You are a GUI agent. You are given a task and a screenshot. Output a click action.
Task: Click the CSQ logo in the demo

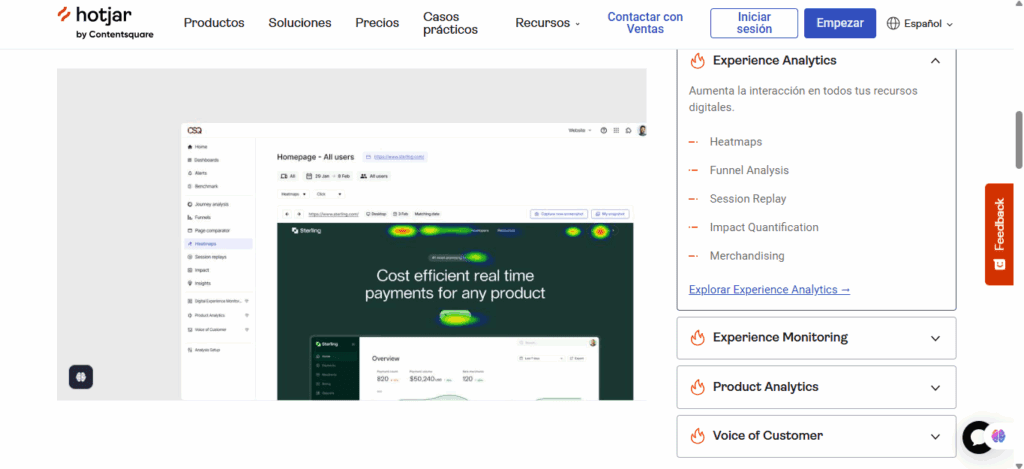pos(195,131)
